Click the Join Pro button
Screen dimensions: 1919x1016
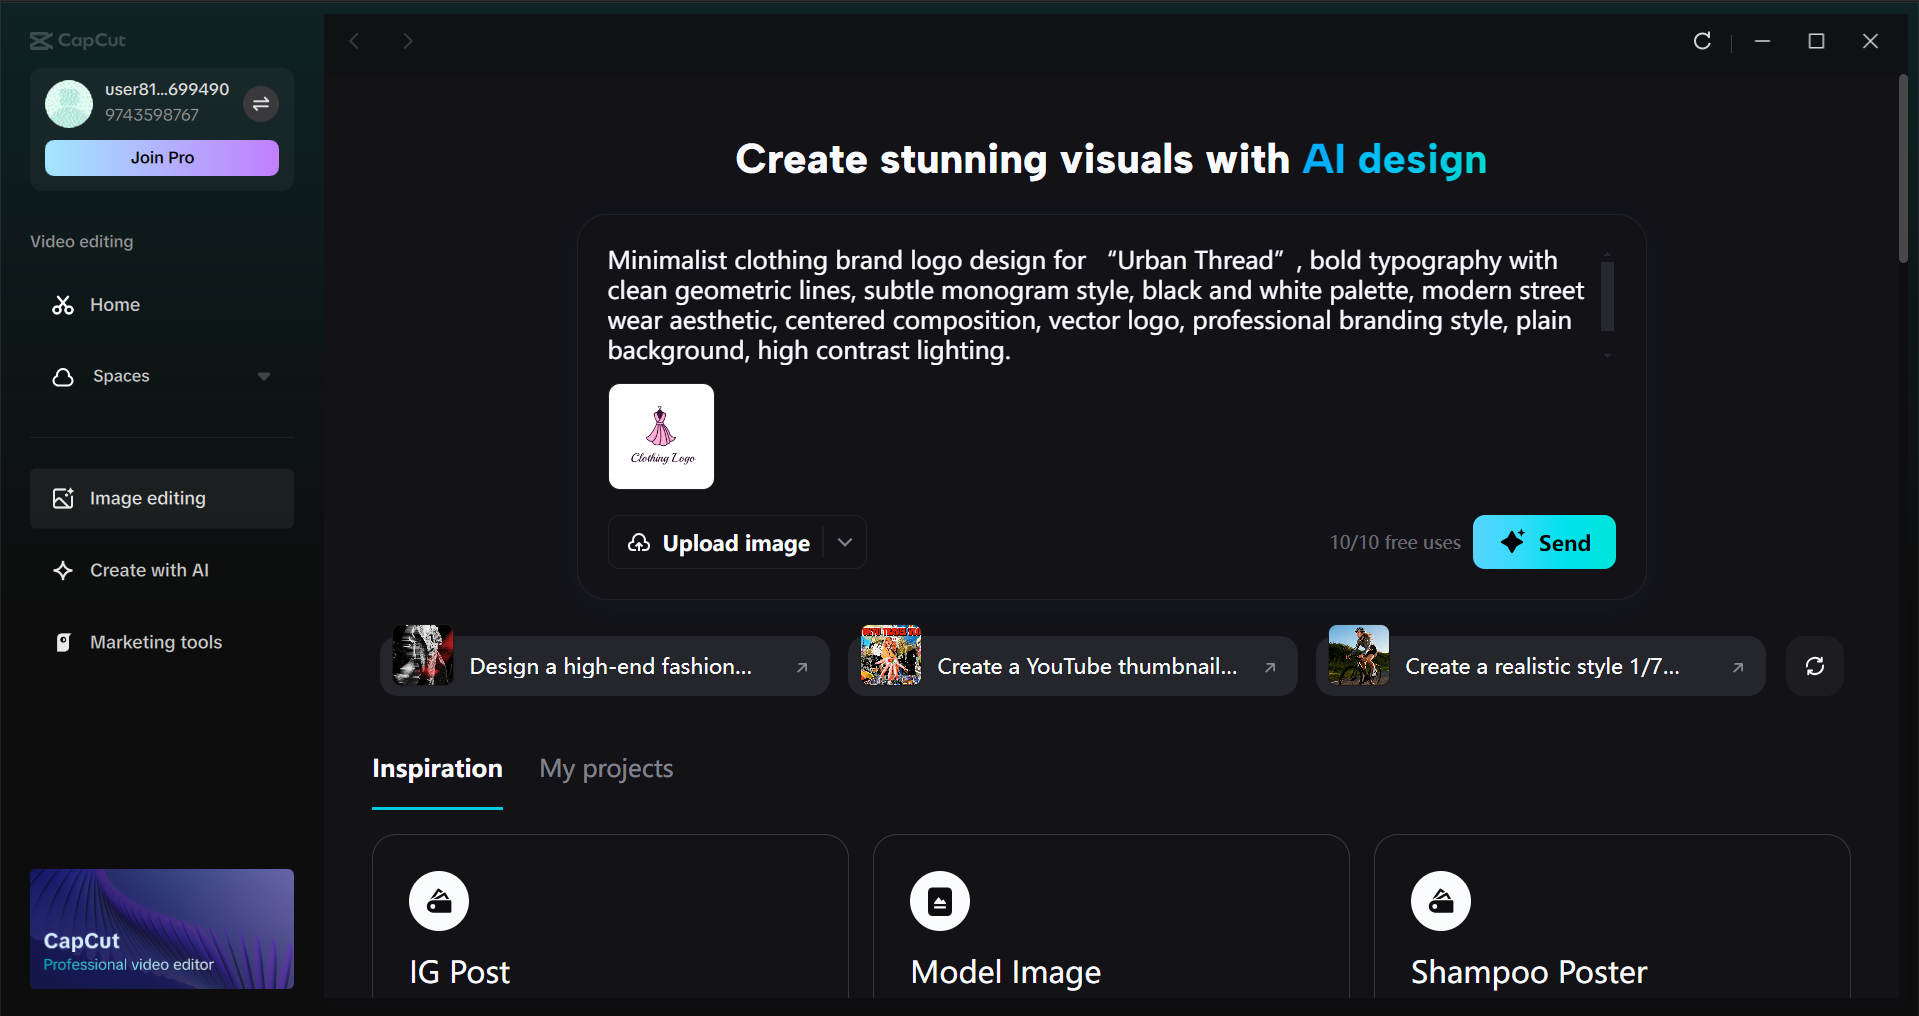[162, 158]
